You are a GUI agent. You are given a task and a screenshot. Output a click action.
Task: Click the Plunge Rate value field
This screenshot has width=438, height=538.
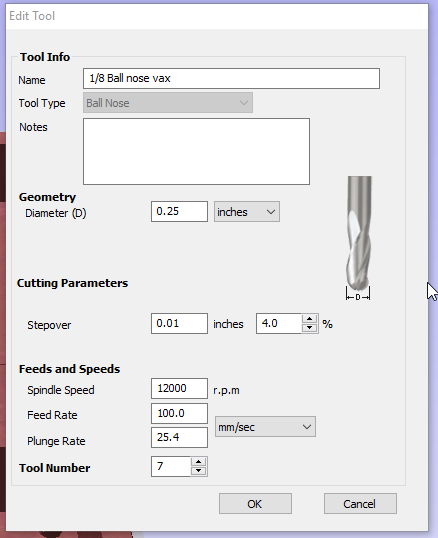pyautogui.click(x=179, y=437)
